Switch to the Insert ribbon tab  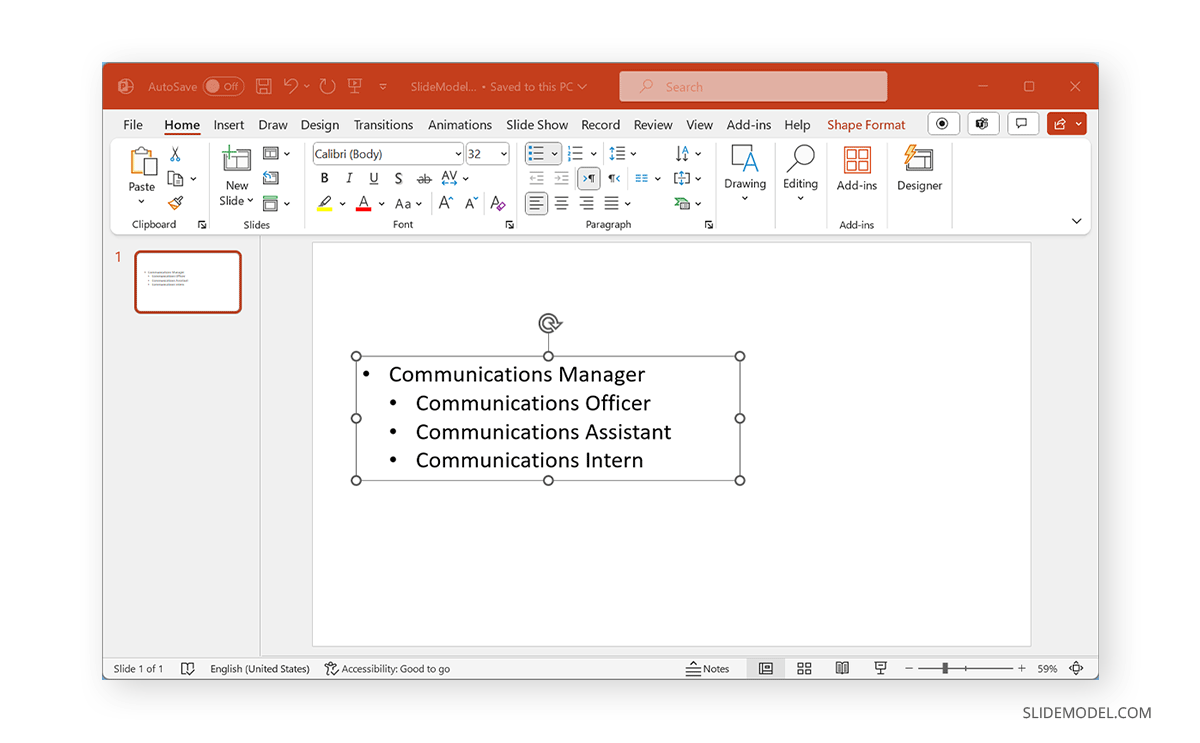tap(229, 124)
